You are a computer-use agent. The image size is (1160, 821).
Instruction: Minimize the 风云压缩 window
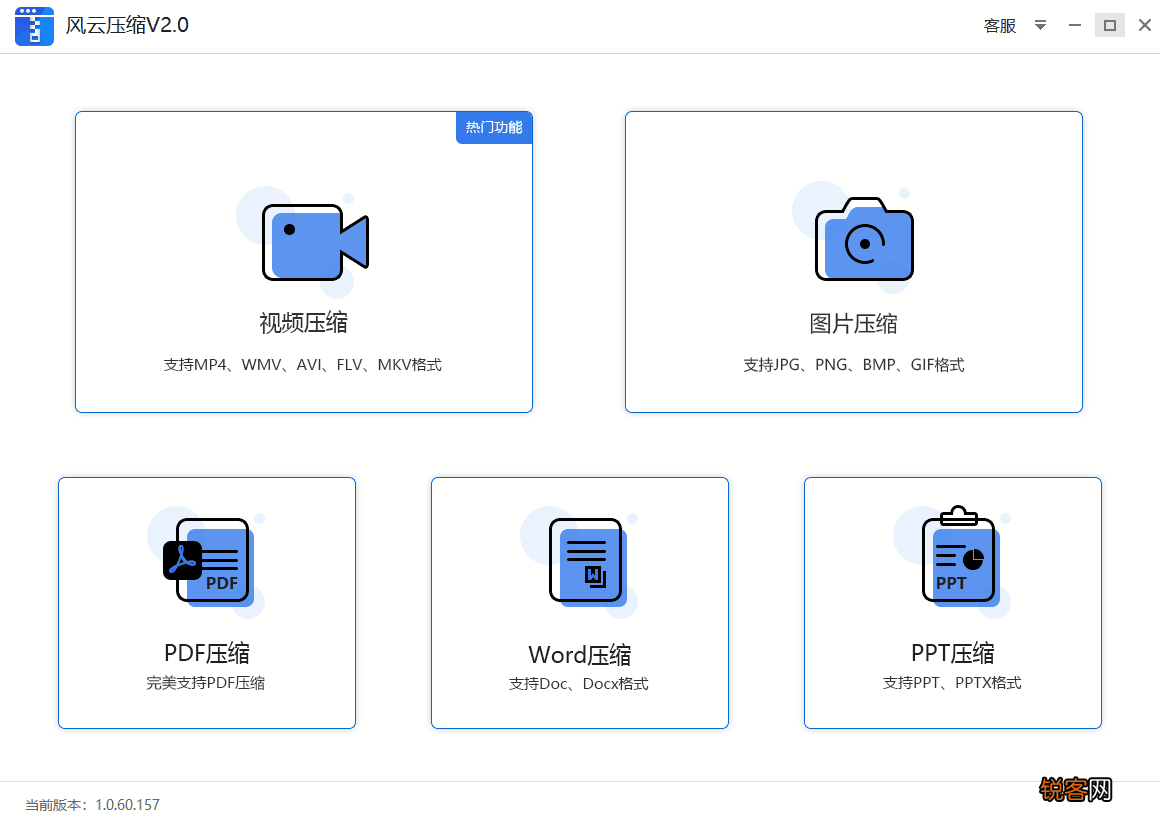click(x=1075, y=26)
